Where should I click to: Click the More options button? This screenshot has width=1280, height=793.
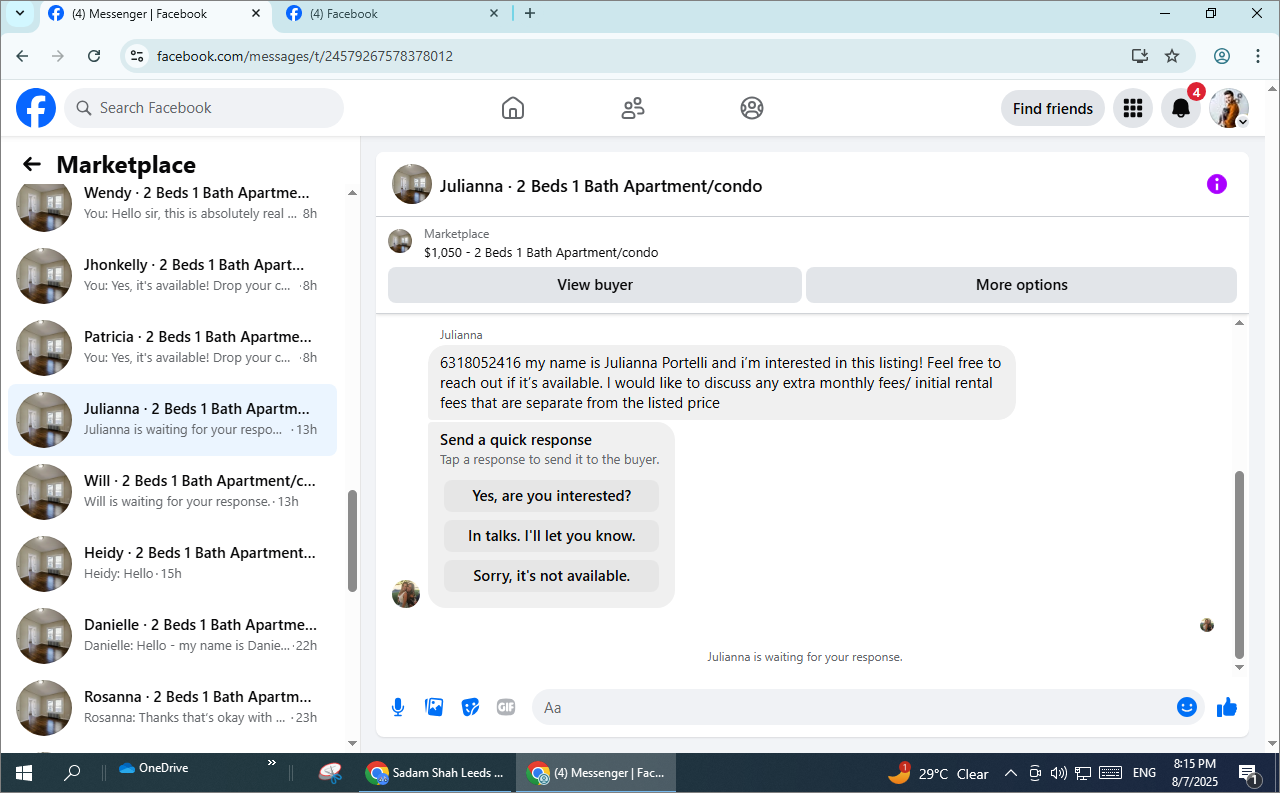(x=1022, y=285)
